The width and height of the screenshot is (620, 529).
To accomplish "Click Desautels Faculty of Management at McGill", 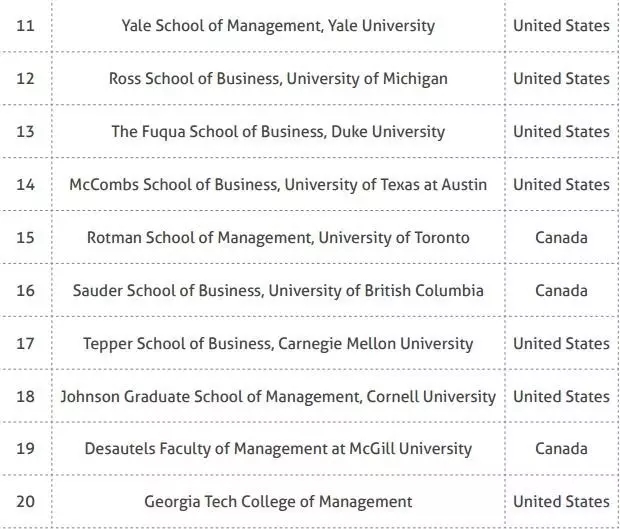I will point(278,449).
